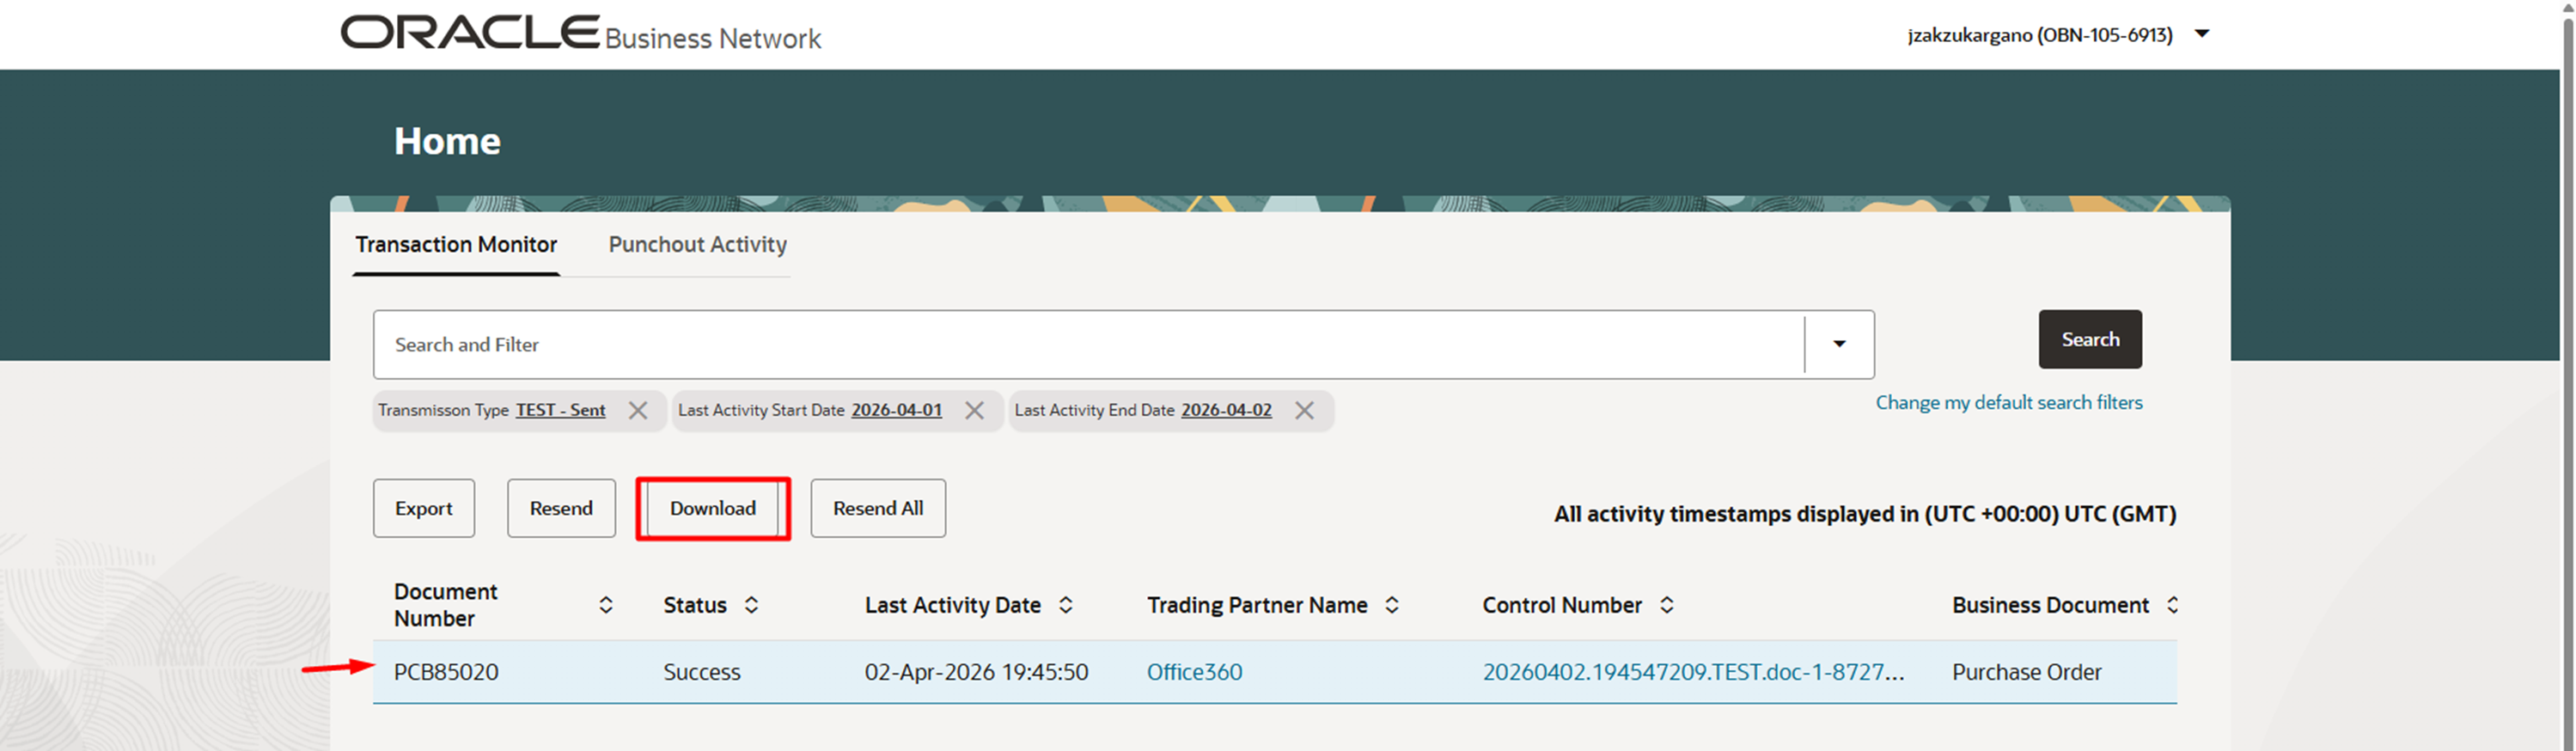Switch to the Transaction Monitor tab

[456, 245]
